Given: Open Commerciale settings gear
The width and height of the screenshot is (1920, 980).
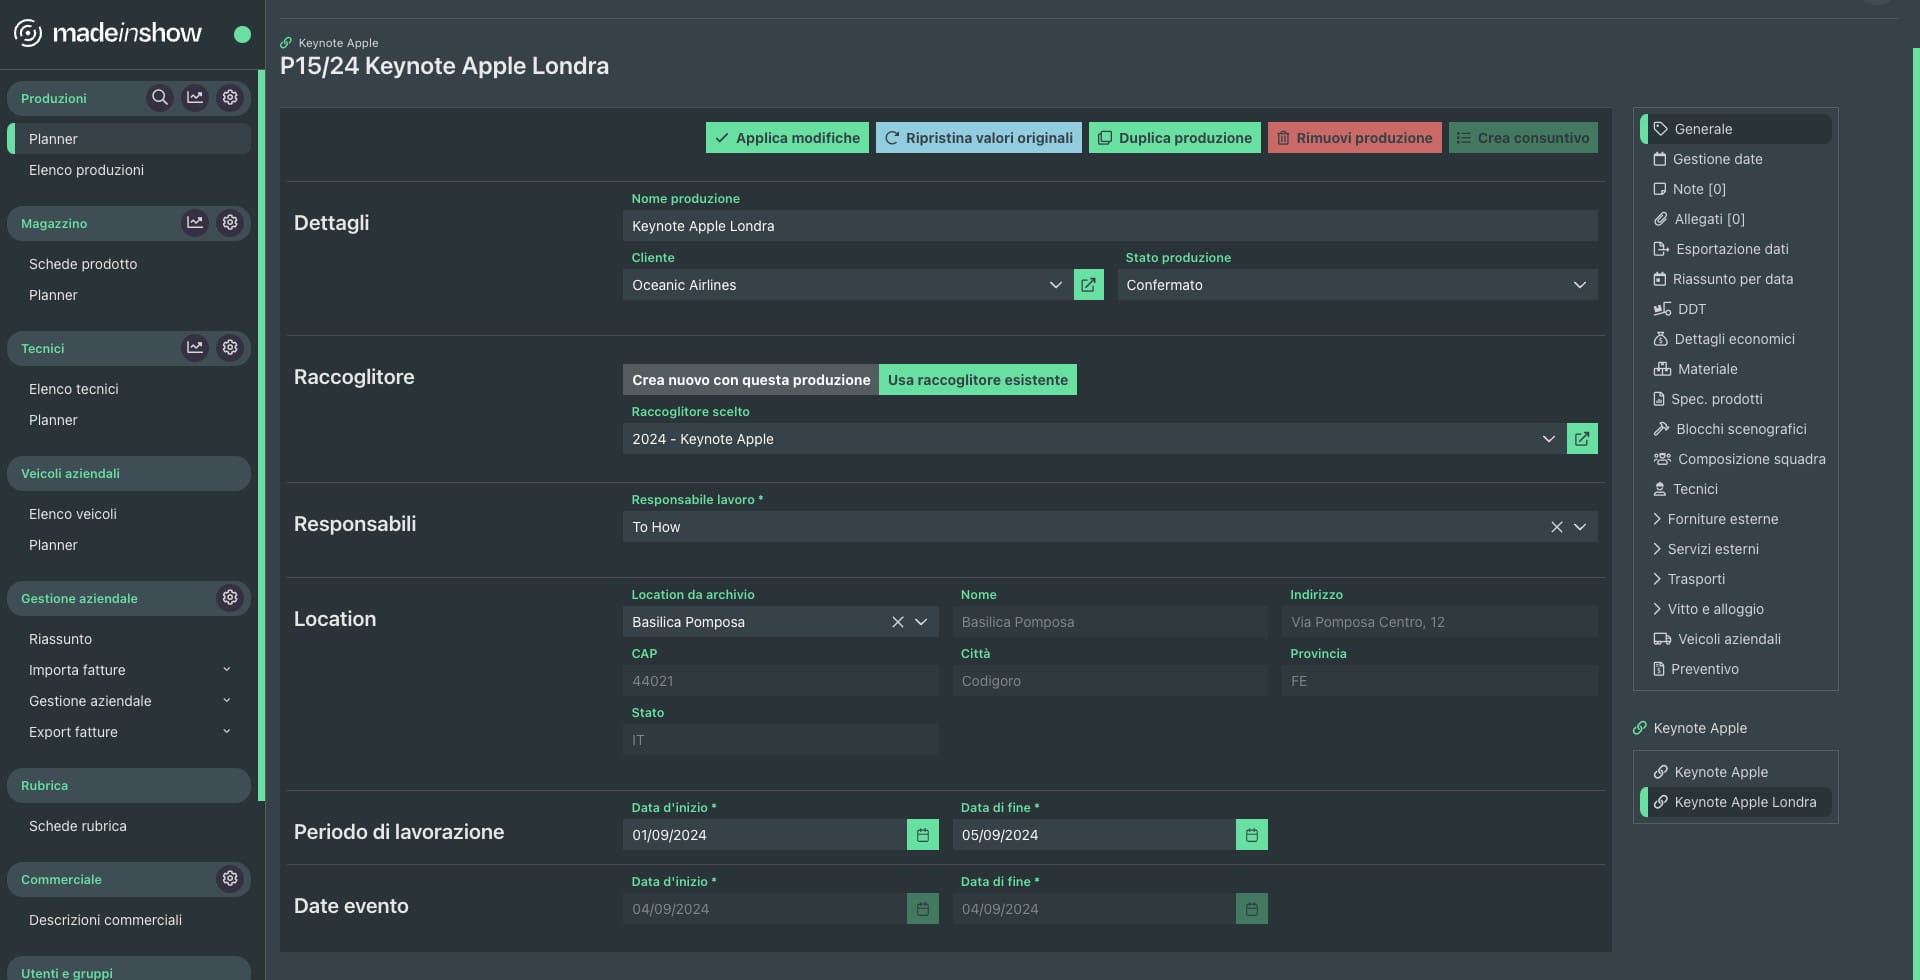Looking at the screenshot, I should pyautogui.click(x=230, y=879).
